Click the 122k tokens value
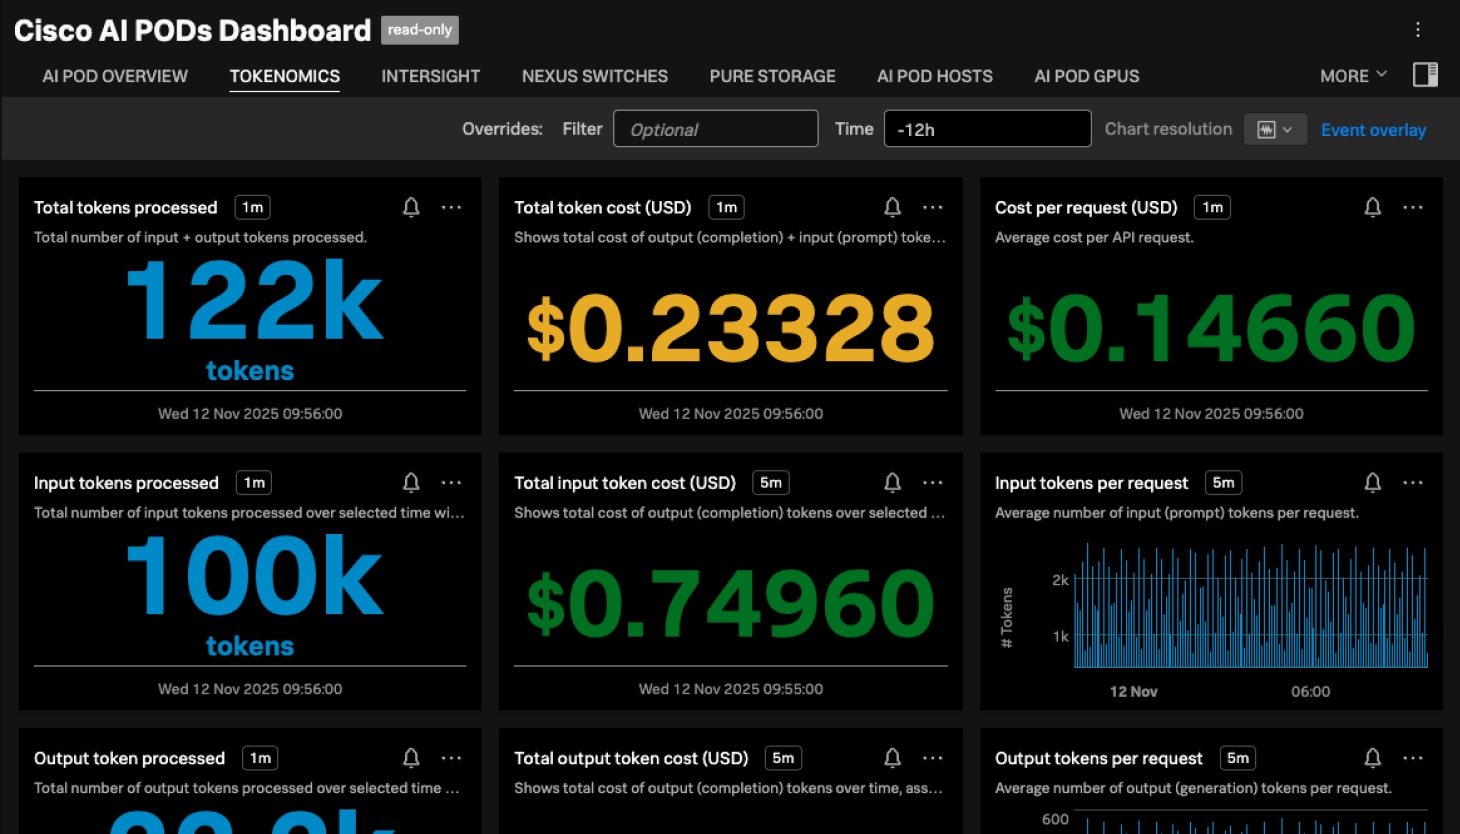This screenshot has height=834, width=1460. [254, 301]
